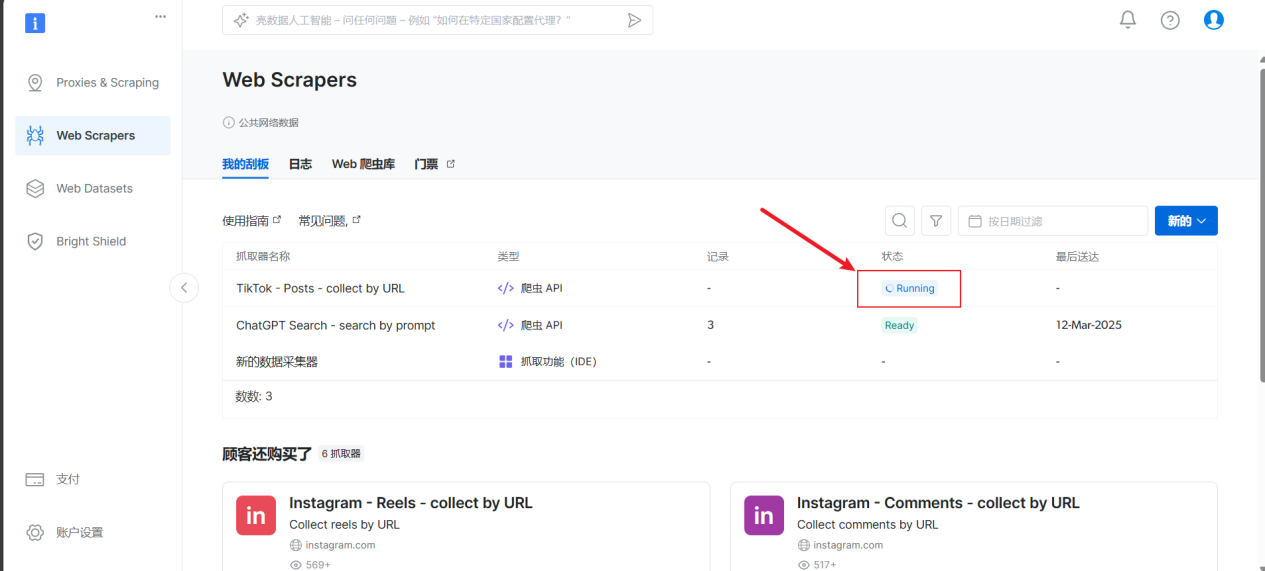
Task: Click the 按日期过滤 date filter field
Action: click(1053, 221)
